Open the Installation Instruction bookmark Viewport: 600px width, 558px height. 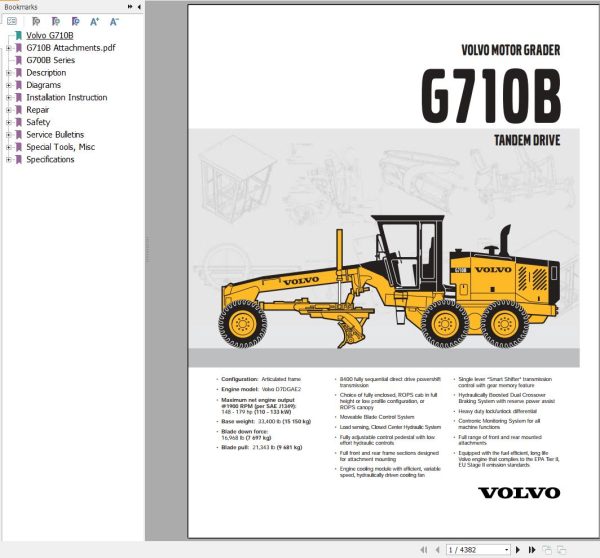pos(67,98)
